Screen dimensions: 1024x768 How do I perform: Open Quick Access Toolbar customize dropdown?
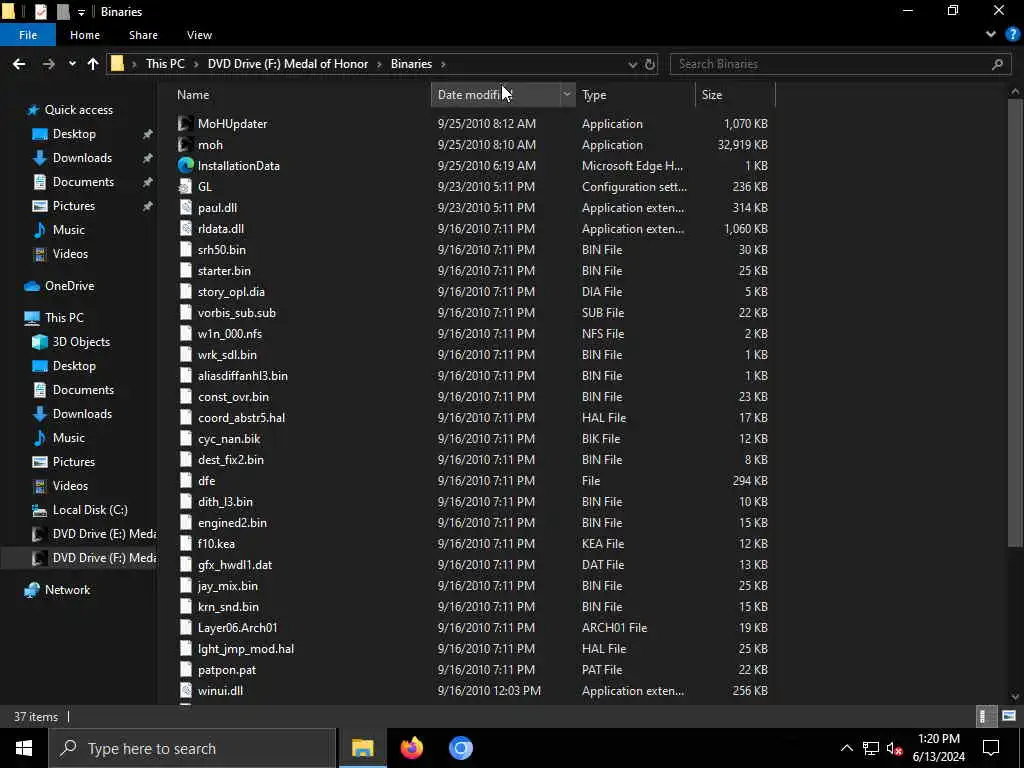(x=81, y=12)
